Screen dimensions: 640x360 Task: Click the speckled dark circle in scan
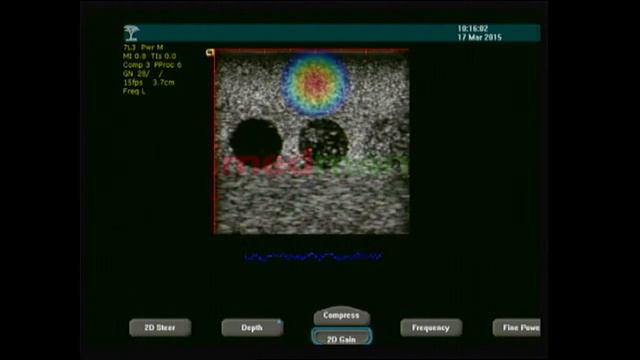tap(324, 143)
